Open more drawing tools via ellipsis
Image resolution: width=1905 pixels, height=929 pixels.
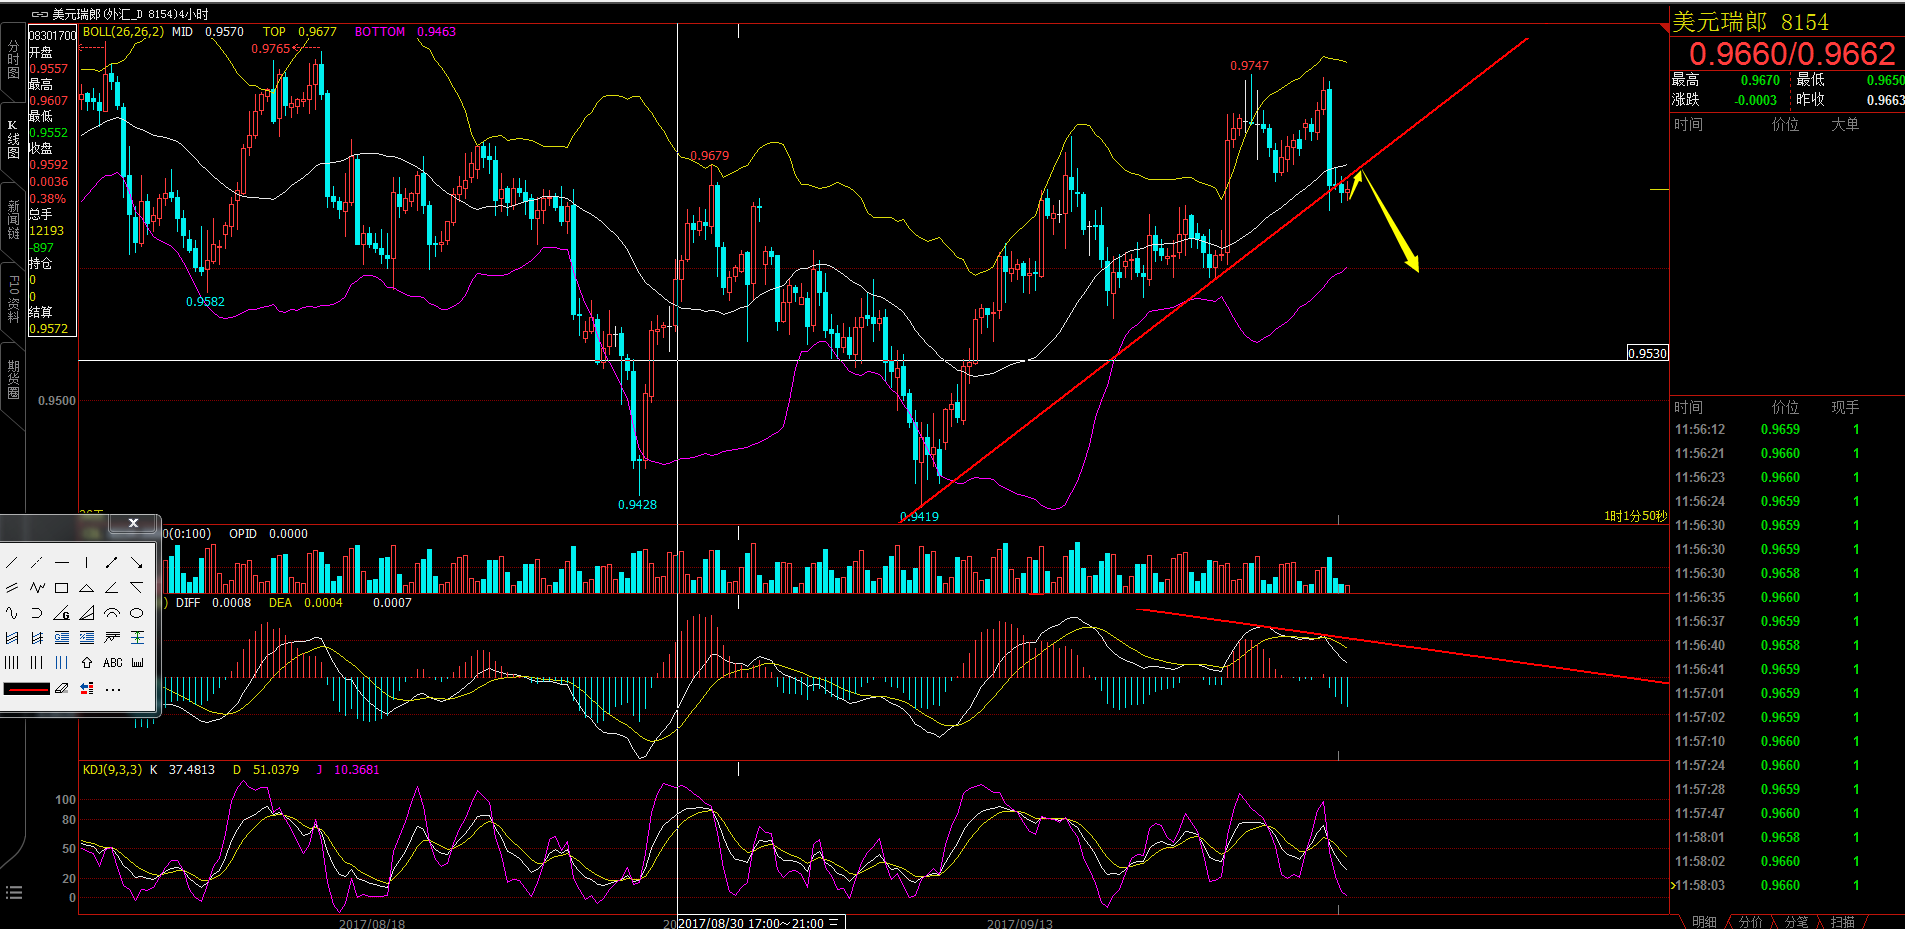[113, 688]
